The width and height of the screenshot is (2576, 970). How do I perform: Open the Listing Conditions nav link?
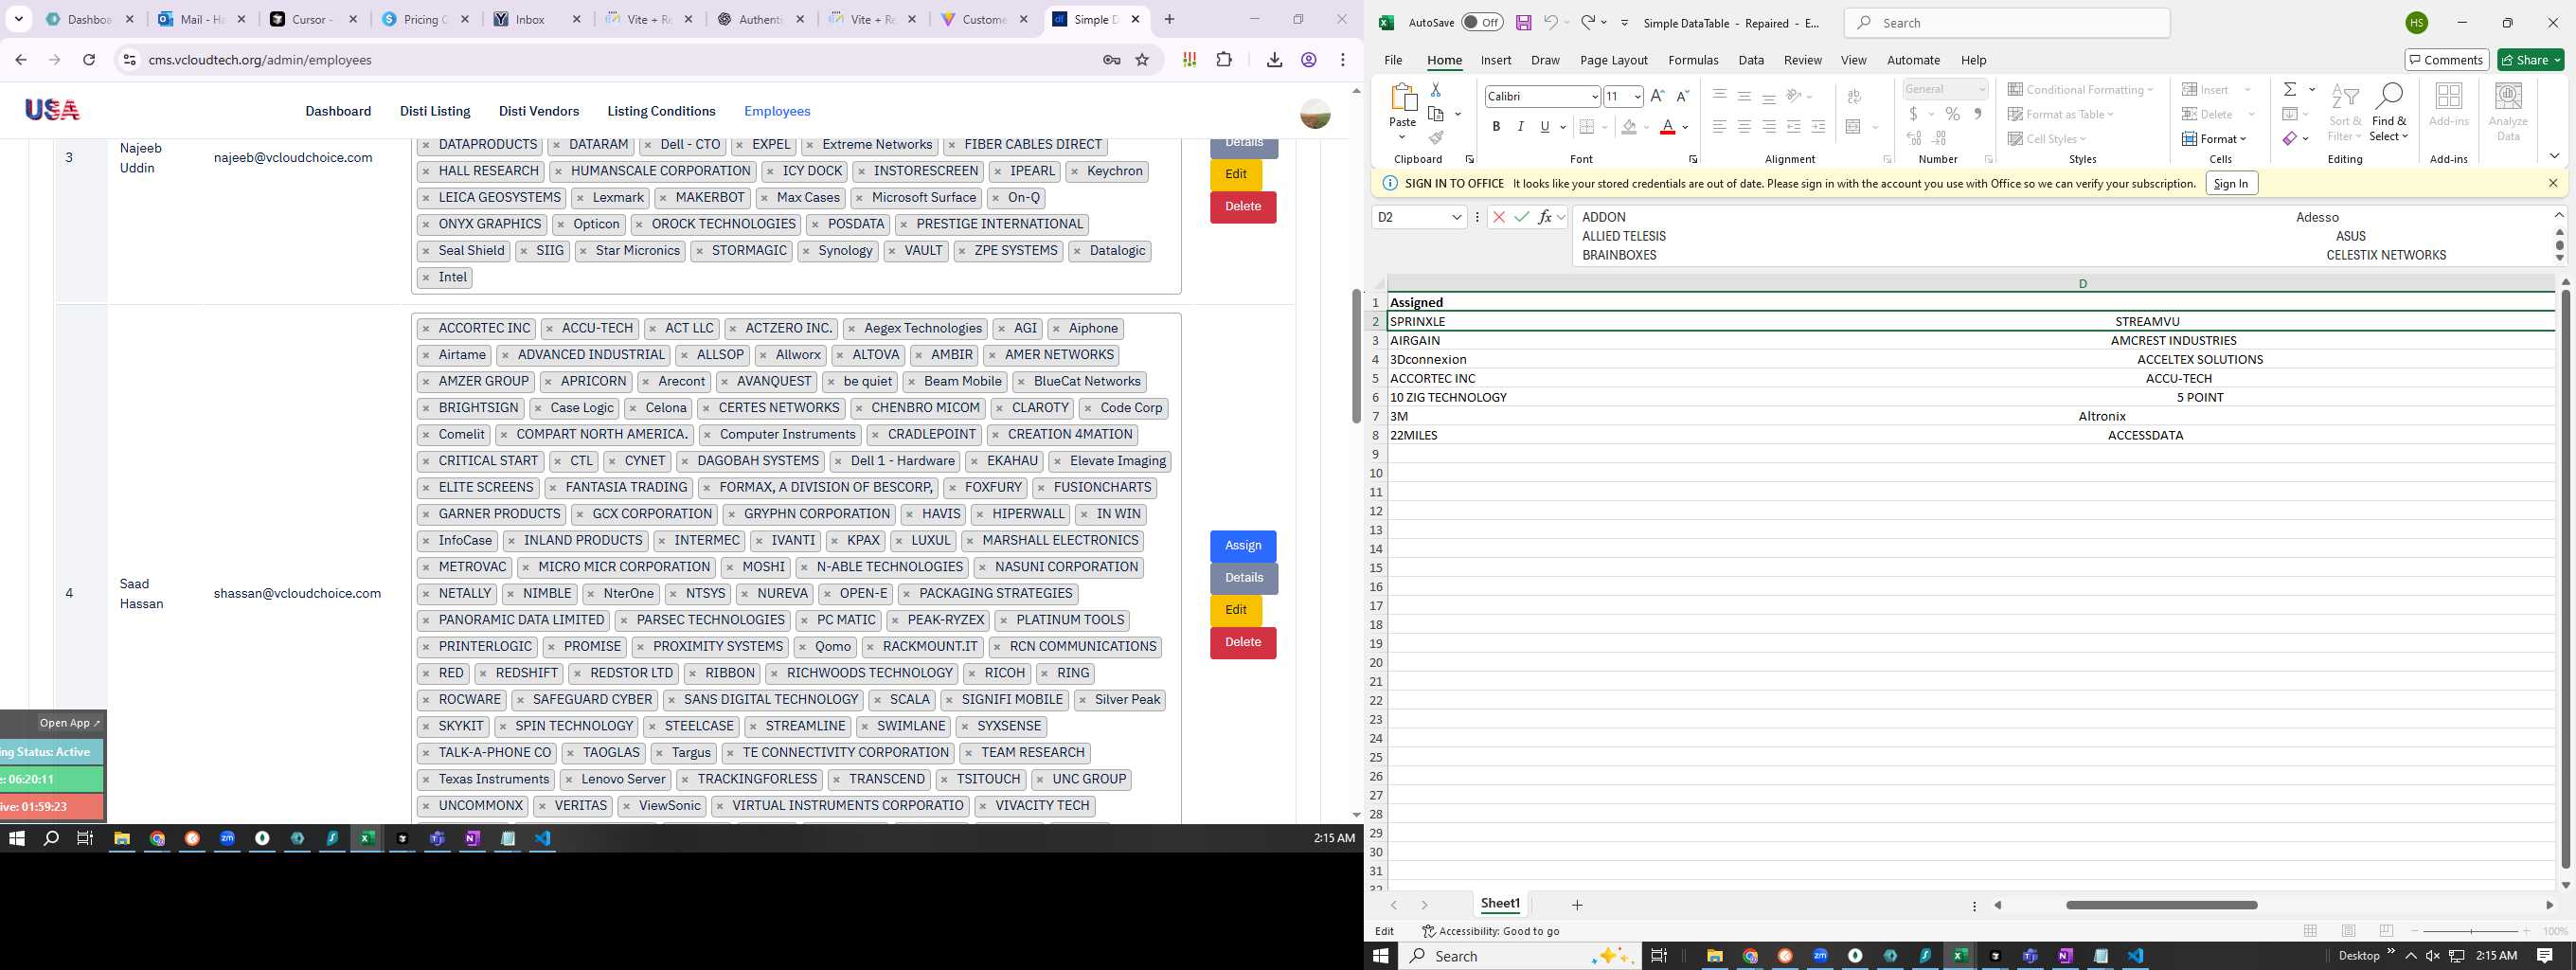[661, 111]
